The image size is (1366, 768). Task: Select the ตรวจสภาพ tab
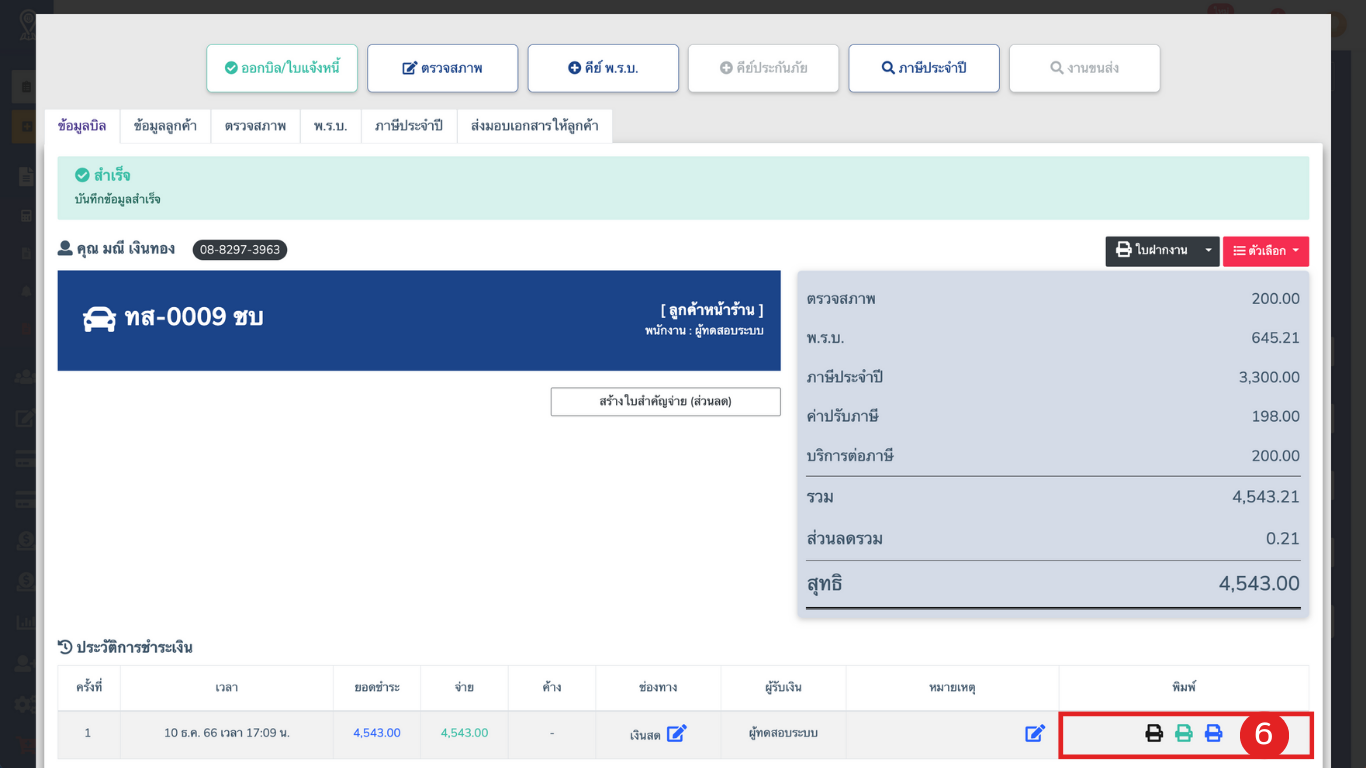tap(255, 126)
